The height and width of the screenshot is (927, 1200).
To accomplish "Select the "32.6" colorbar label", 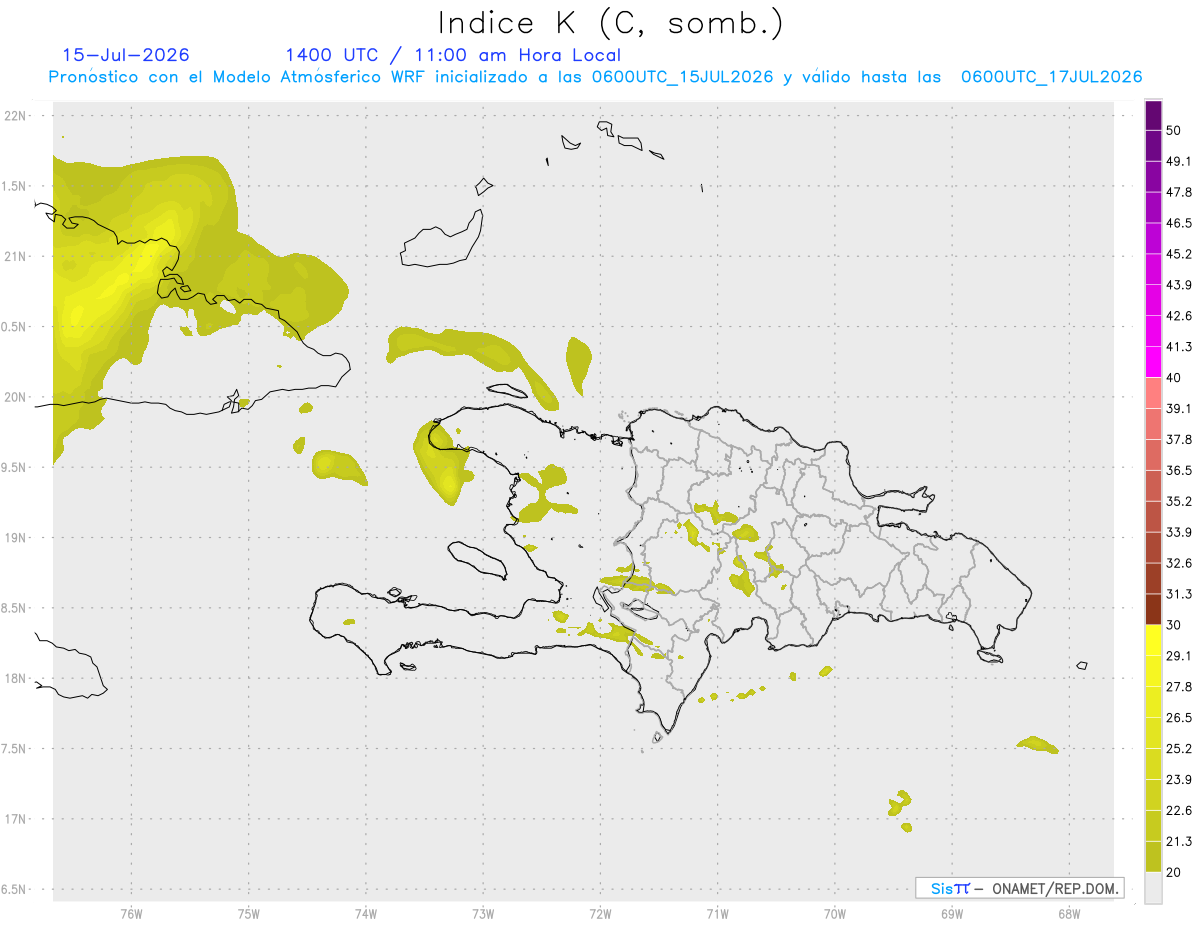I will tap(1179, 563).
